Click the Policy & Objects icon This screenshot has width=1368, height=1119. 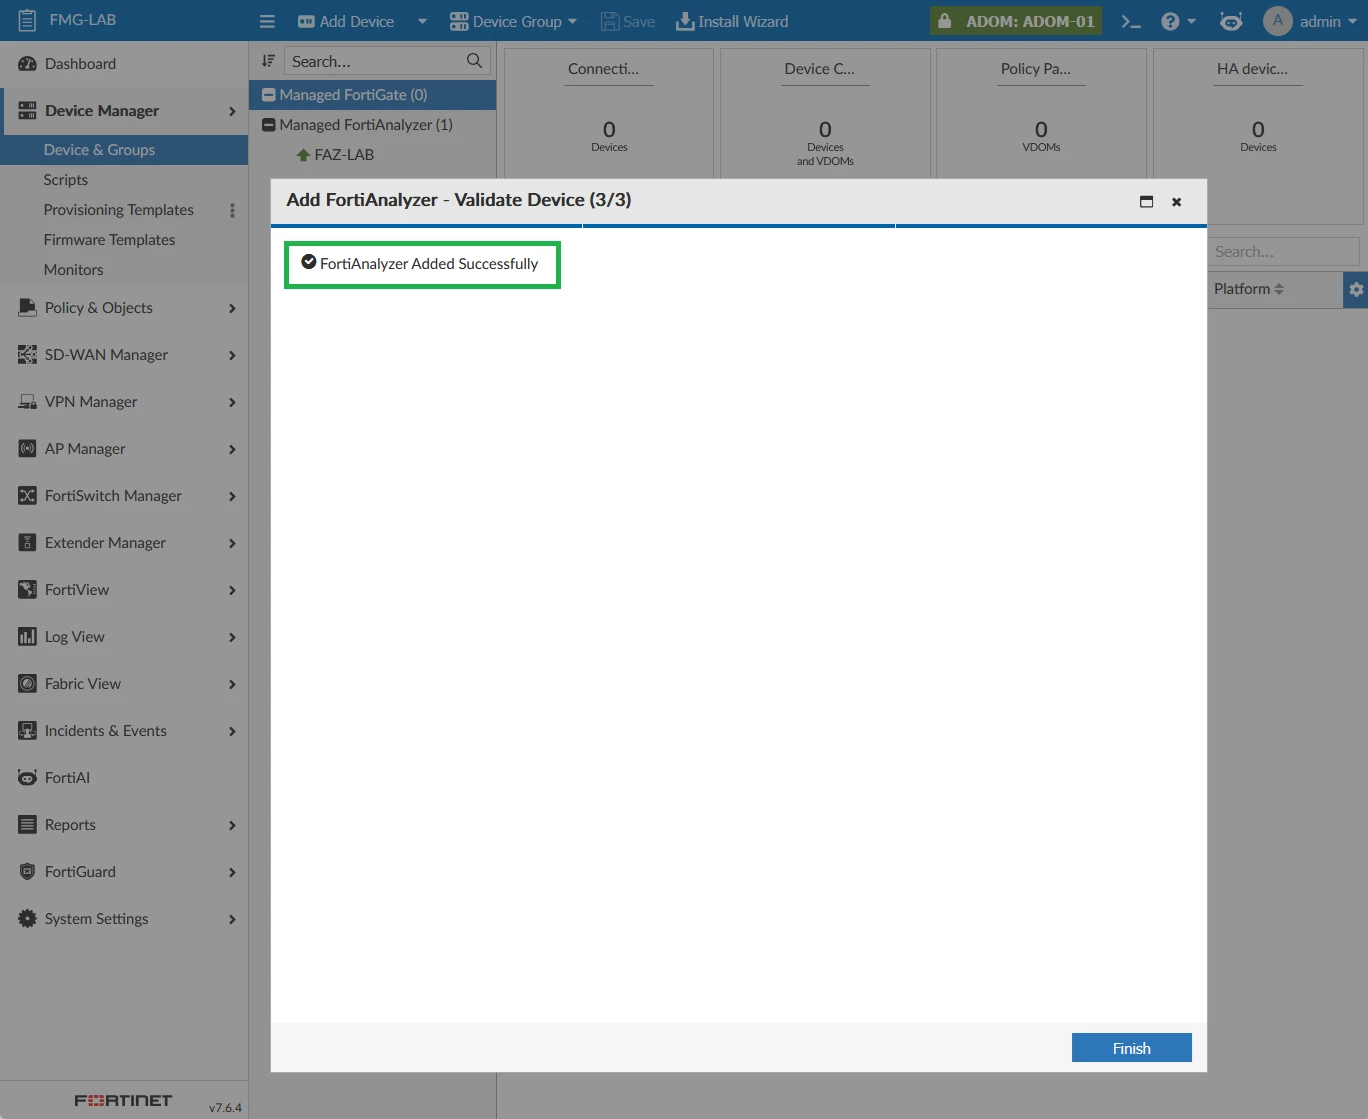27,308
